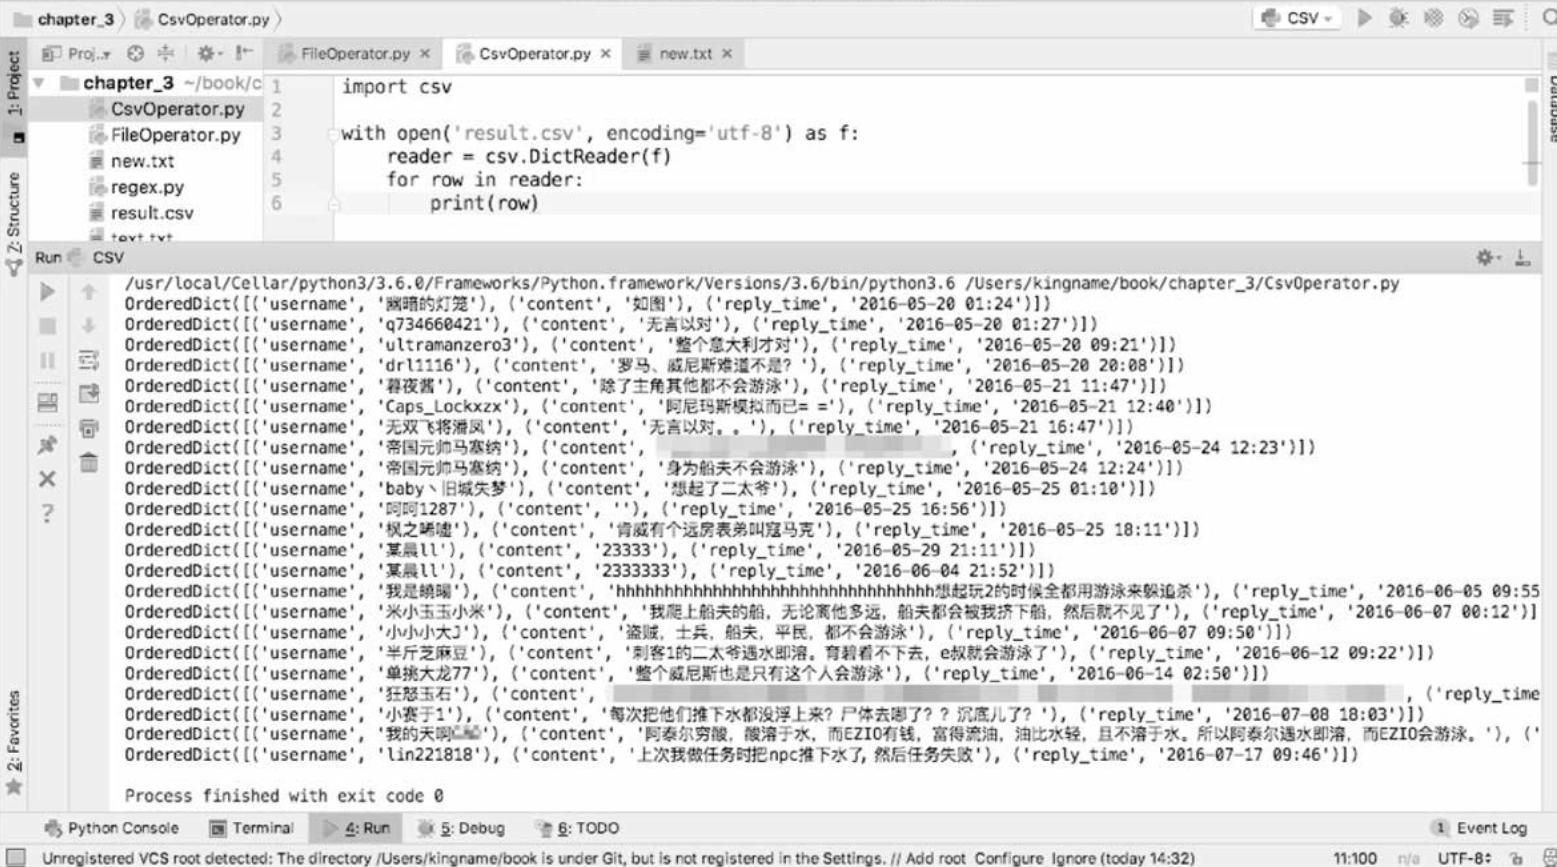
Task: Collapse the chapter_3 folder tree node
Action: [x=39, y=83]
